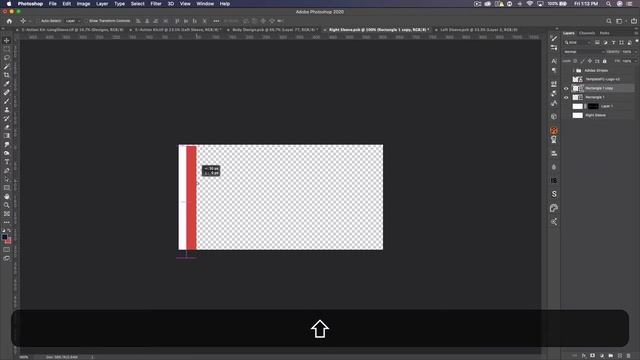Select the Rectangular Marquee tool

[7, 49]
